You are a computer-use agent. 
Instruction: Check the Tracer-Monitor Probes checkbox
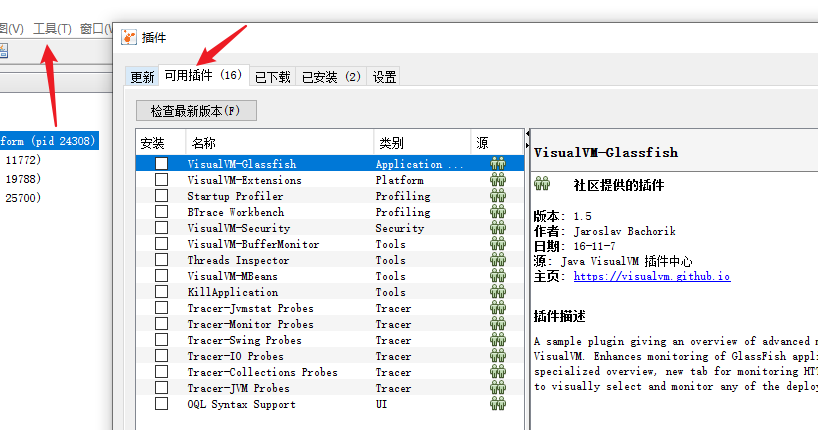coord(161,324)
